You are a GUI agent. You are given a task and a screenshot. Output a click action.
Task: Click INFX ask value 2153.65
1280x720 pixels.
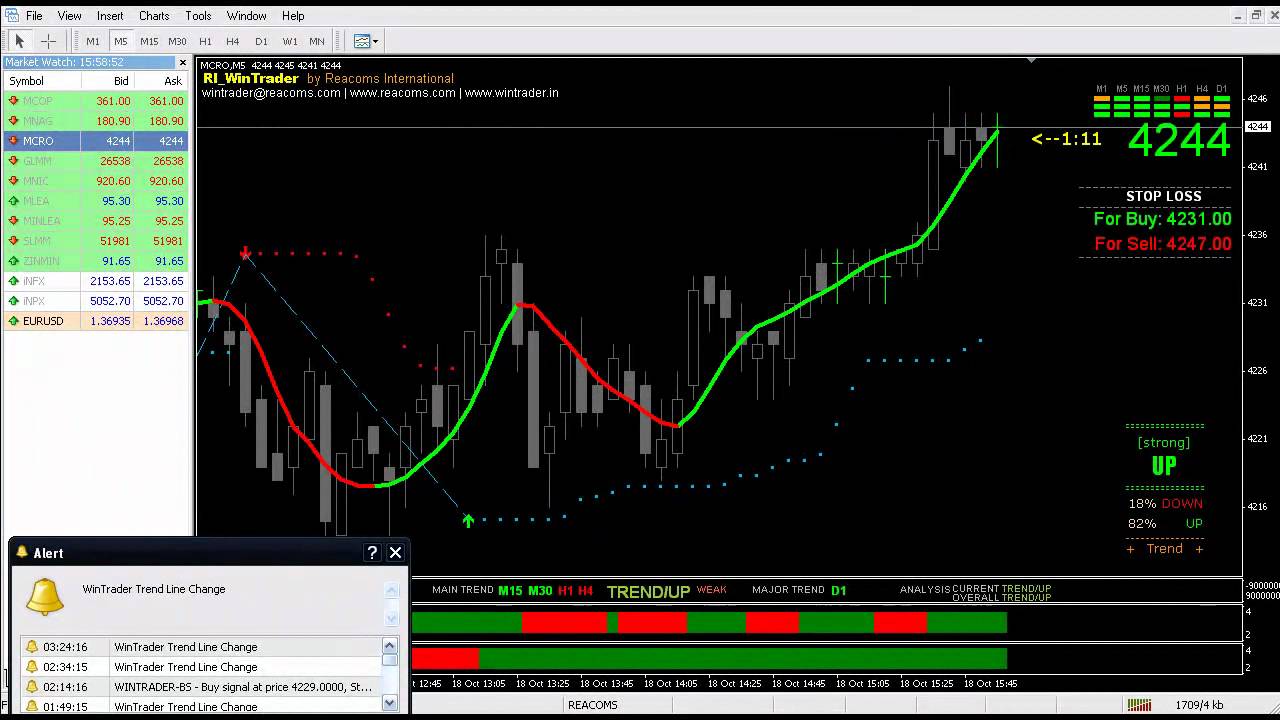click(x=163, y=281)
